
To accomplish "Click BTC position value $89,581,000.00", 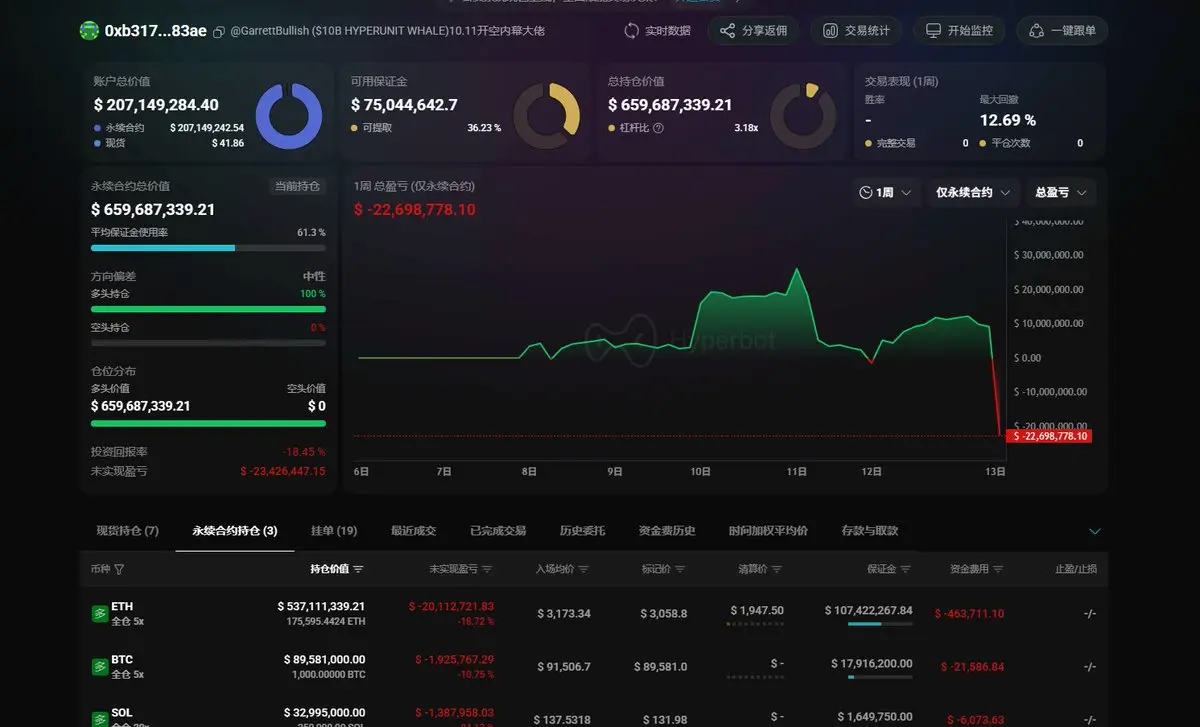I will pyautogui.click(x=325, y=659).
